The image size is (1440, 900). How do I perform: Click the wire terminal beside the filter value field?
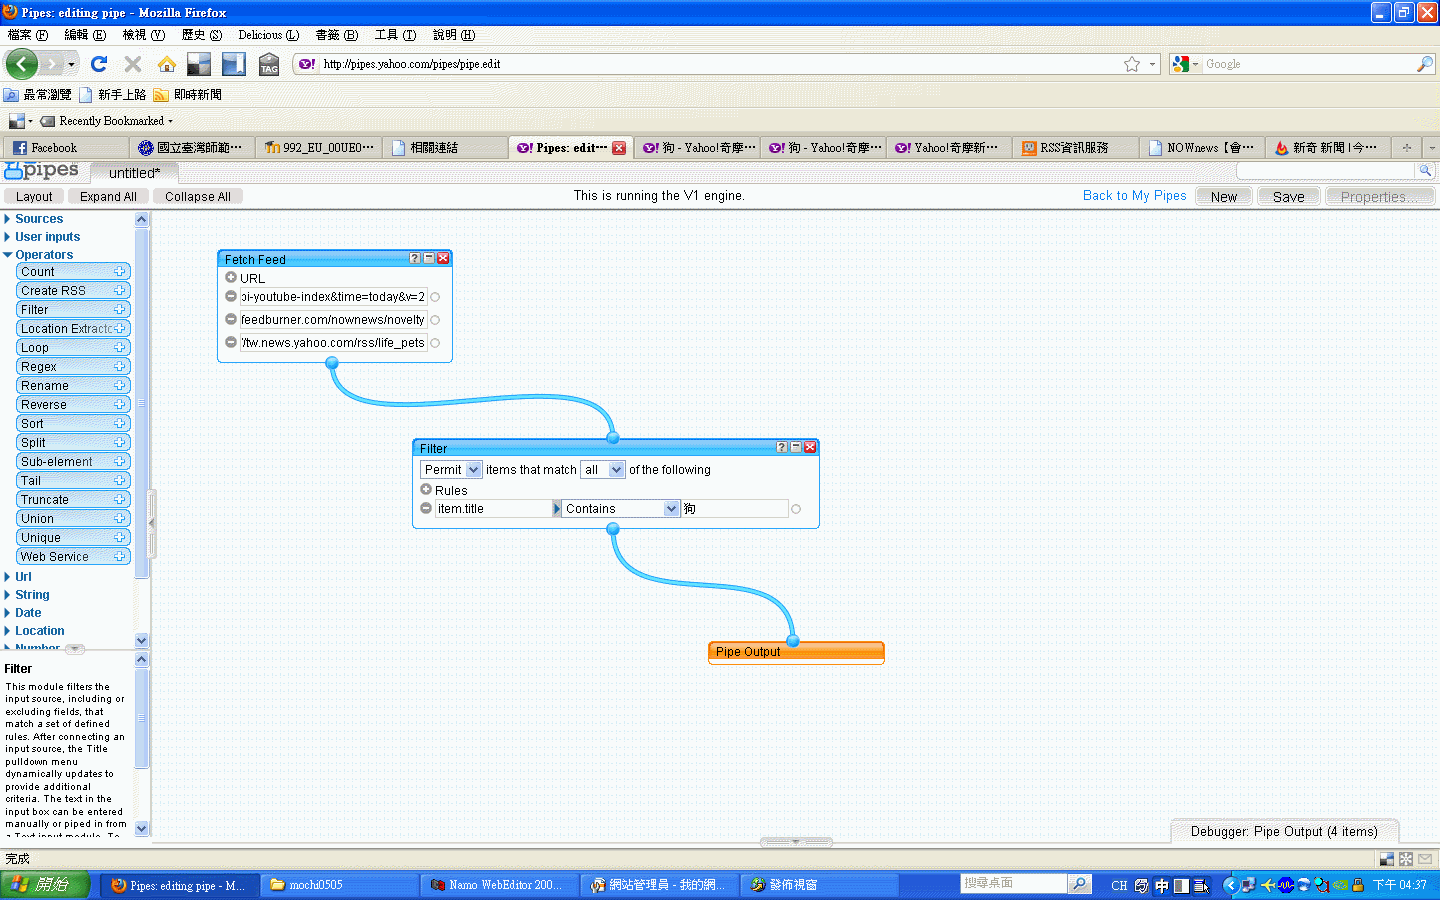(x=796, y=509)
